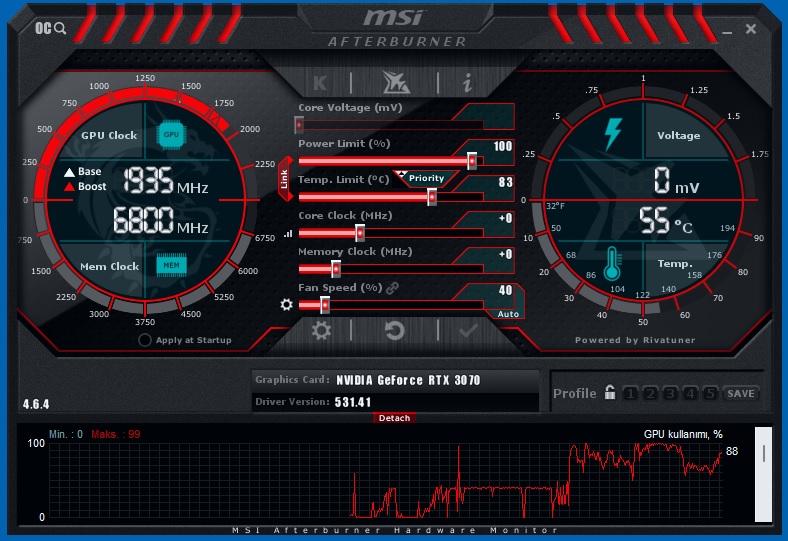Open the voltage-frequency curve bars icon
This screenshot has width=788, height=541.
click(288, 234)
